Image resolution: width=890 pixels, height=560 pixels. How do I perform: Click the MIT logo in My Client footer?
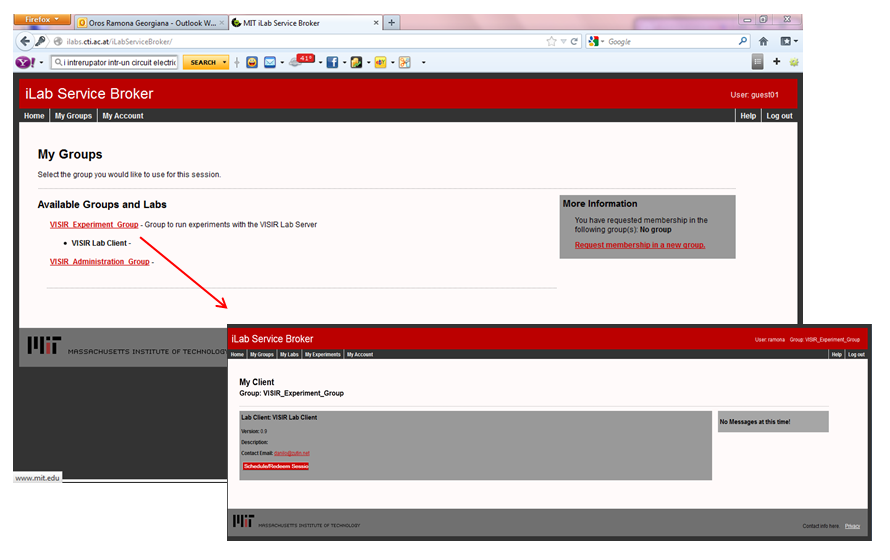point(244,521)
